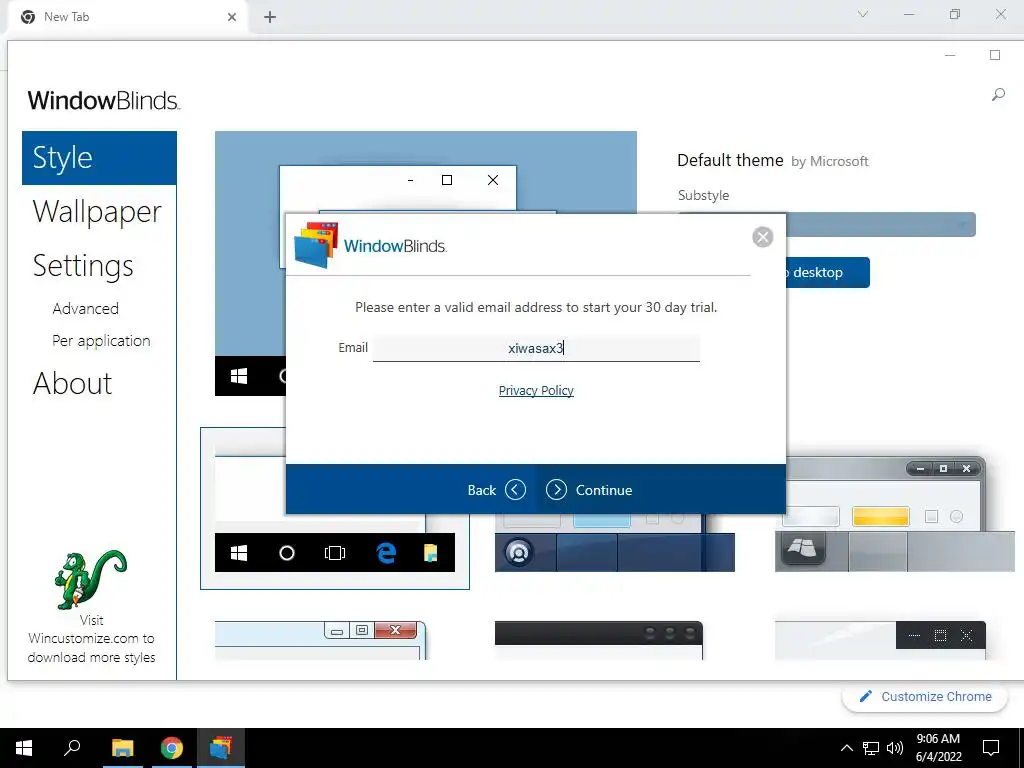Go Back in the trial dialog
The image size is (1024, 768).
496,490
